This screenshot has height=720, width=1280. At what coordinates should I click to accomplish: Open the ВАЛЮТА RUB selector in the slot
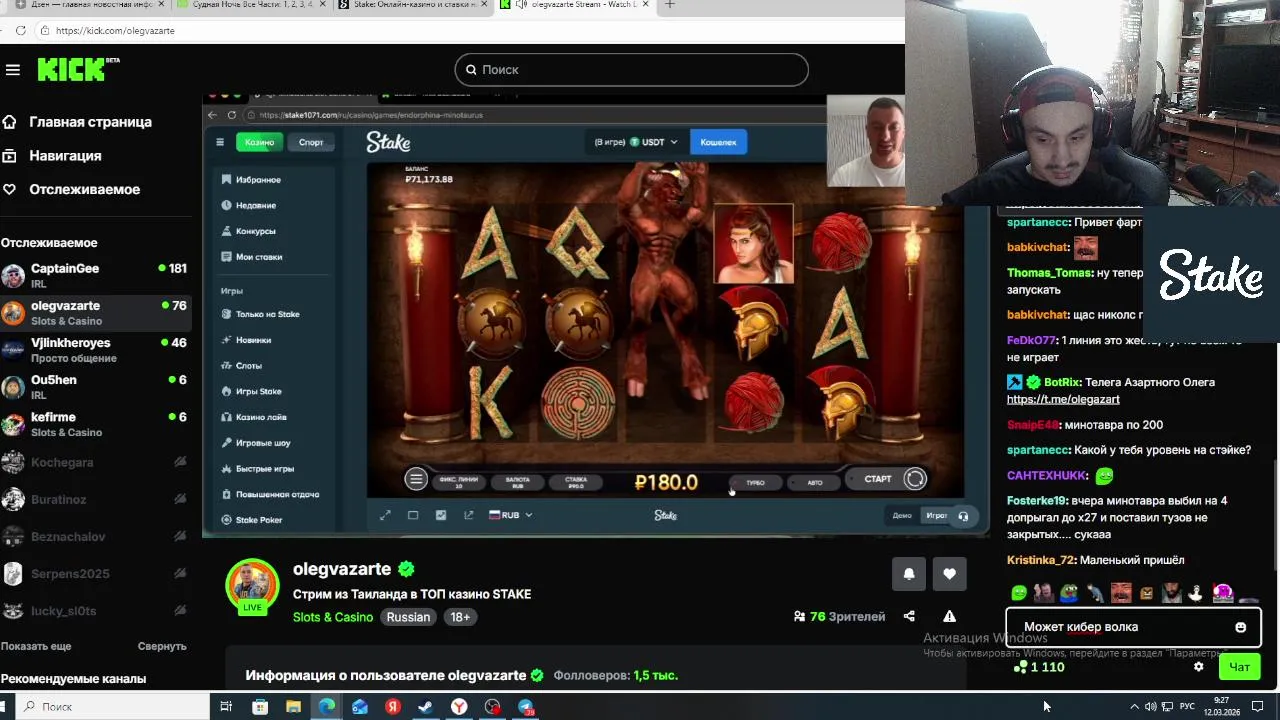518,482
